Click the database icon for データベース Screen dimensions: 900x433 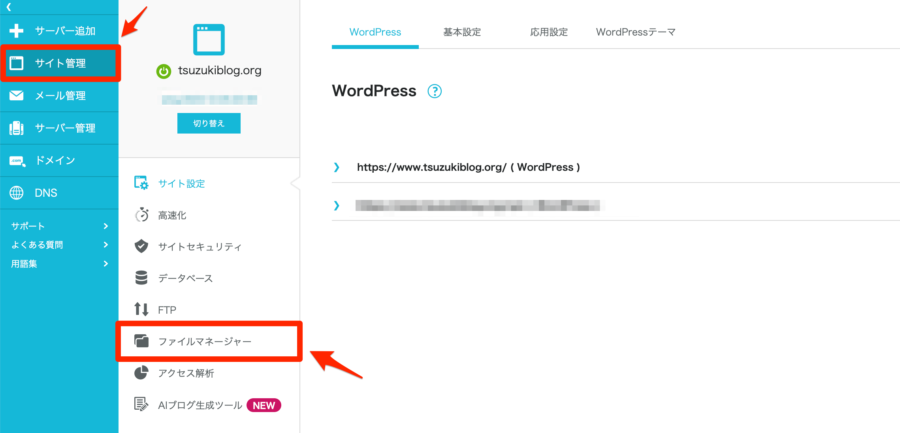tap(141, 279)
